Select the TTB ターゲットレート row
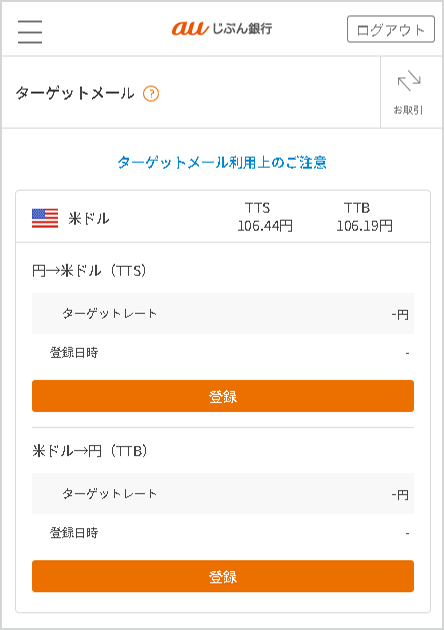Image resolution: width=444 pixels, height=630 pixels. (223, 493)
